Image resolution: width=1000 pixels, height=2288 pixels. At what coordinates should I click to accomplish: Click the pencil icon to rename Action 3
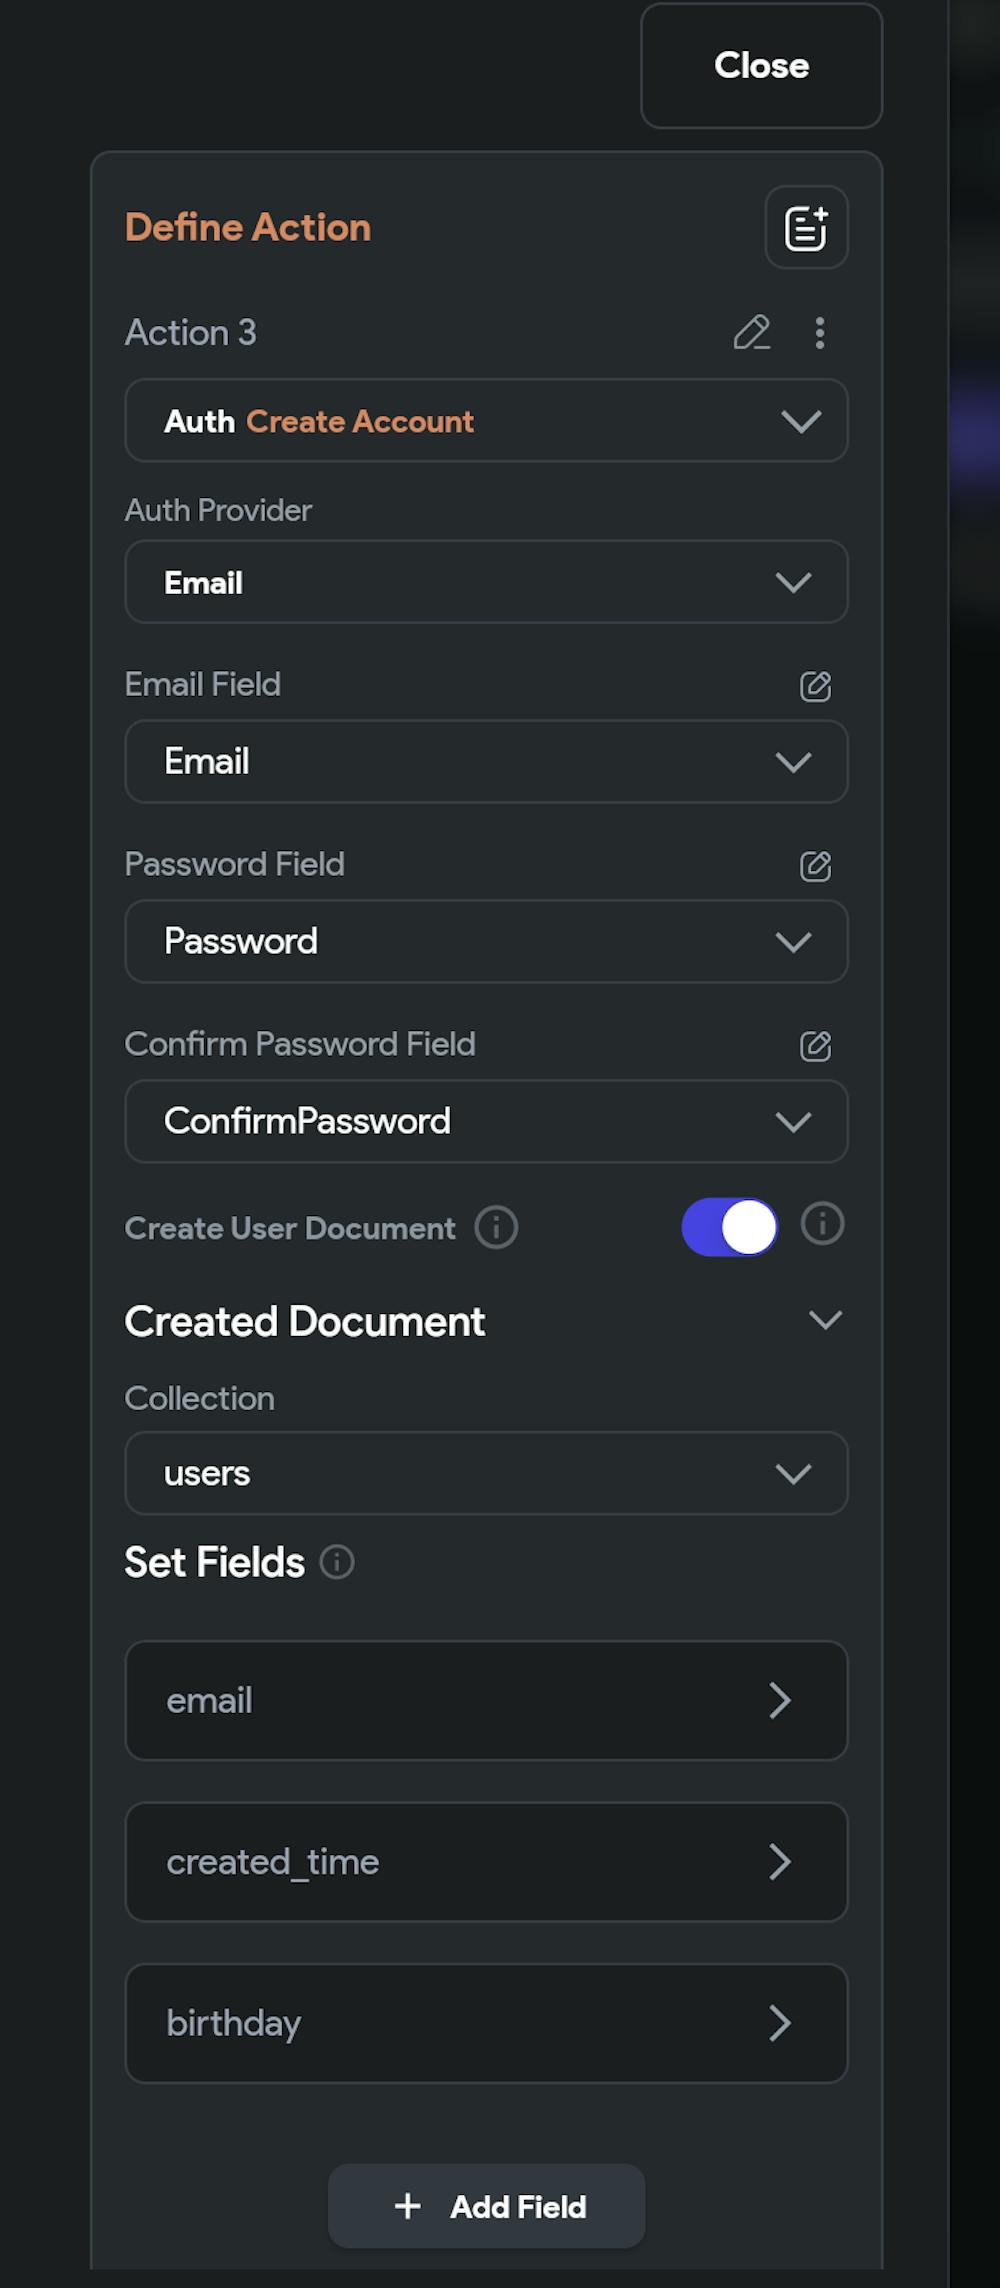[x=752, y=333]
